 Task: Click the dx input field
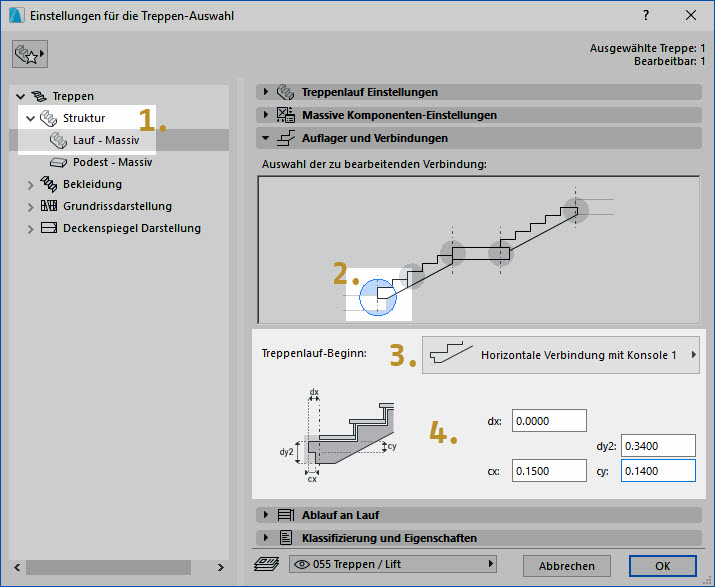[549, 421]
